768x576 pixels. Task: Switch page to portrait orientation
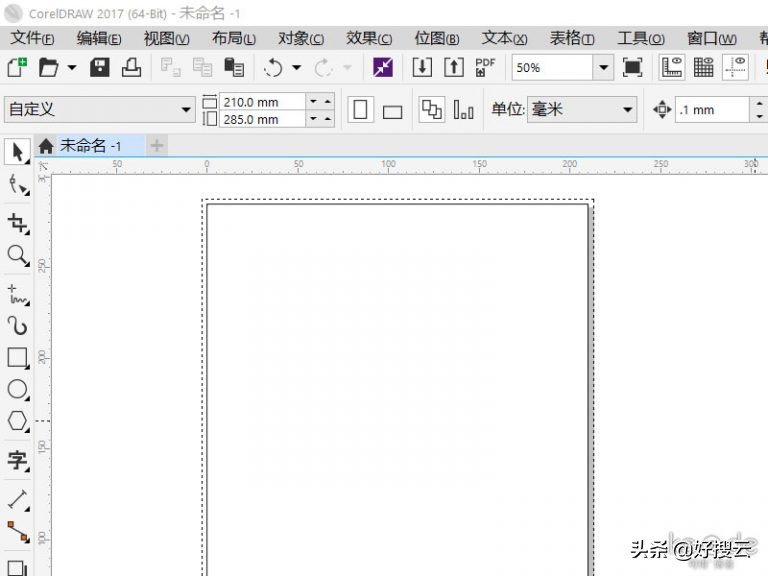click(x=360, y=110)
